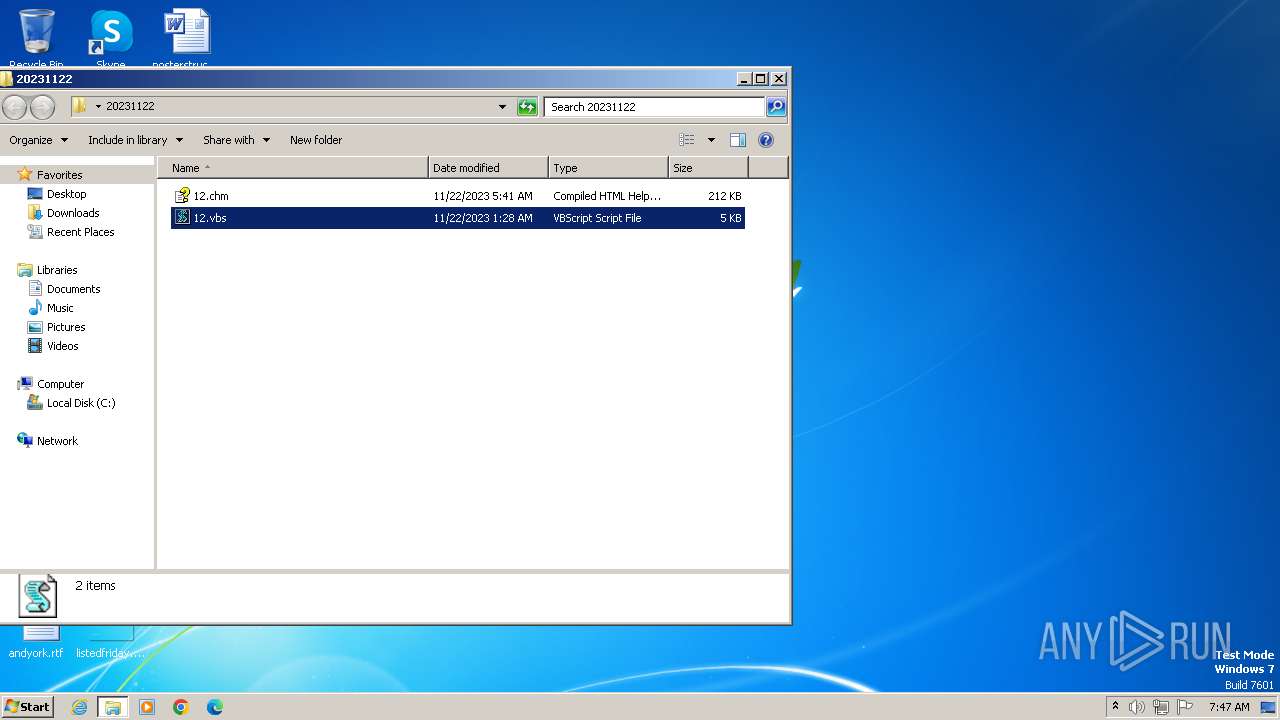Open the Music library
This screenshot has height=720, width=1280.
click(x=60, y=308)
